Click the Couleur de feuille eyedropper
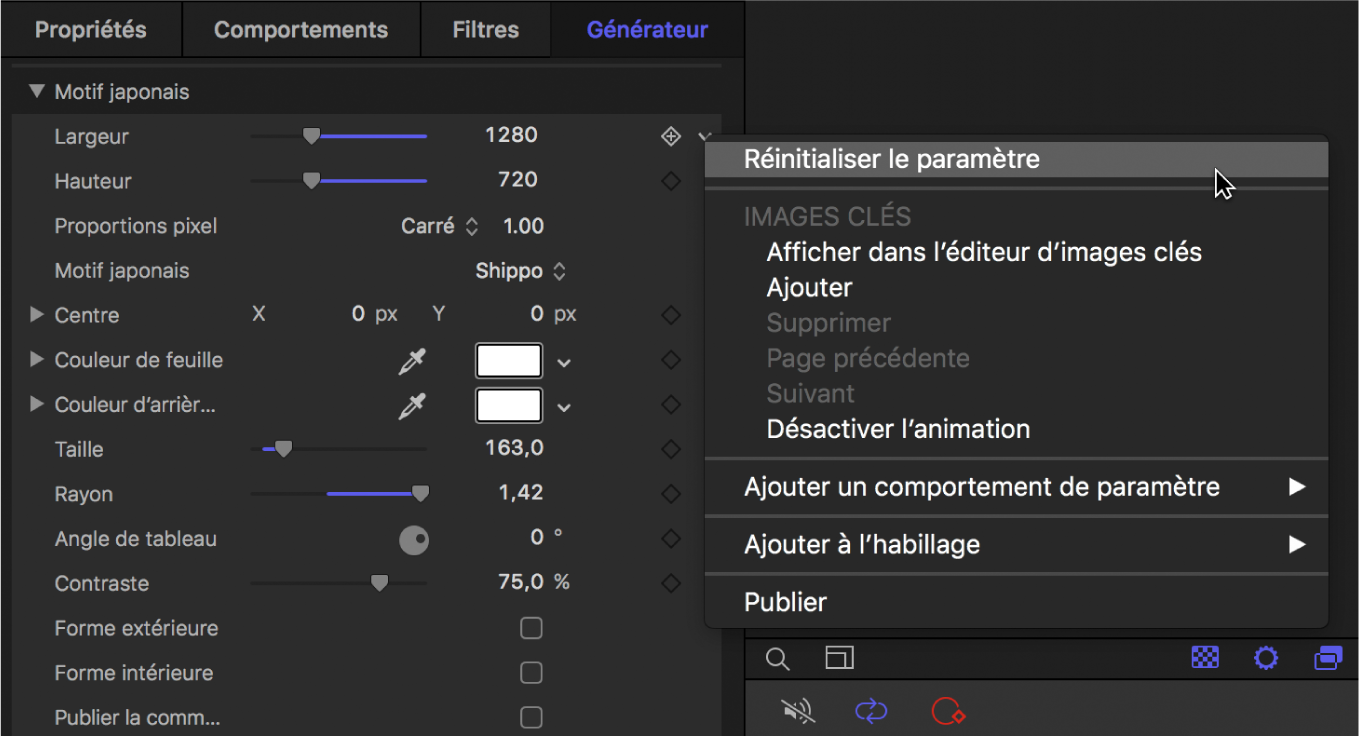 click(412, 362)
